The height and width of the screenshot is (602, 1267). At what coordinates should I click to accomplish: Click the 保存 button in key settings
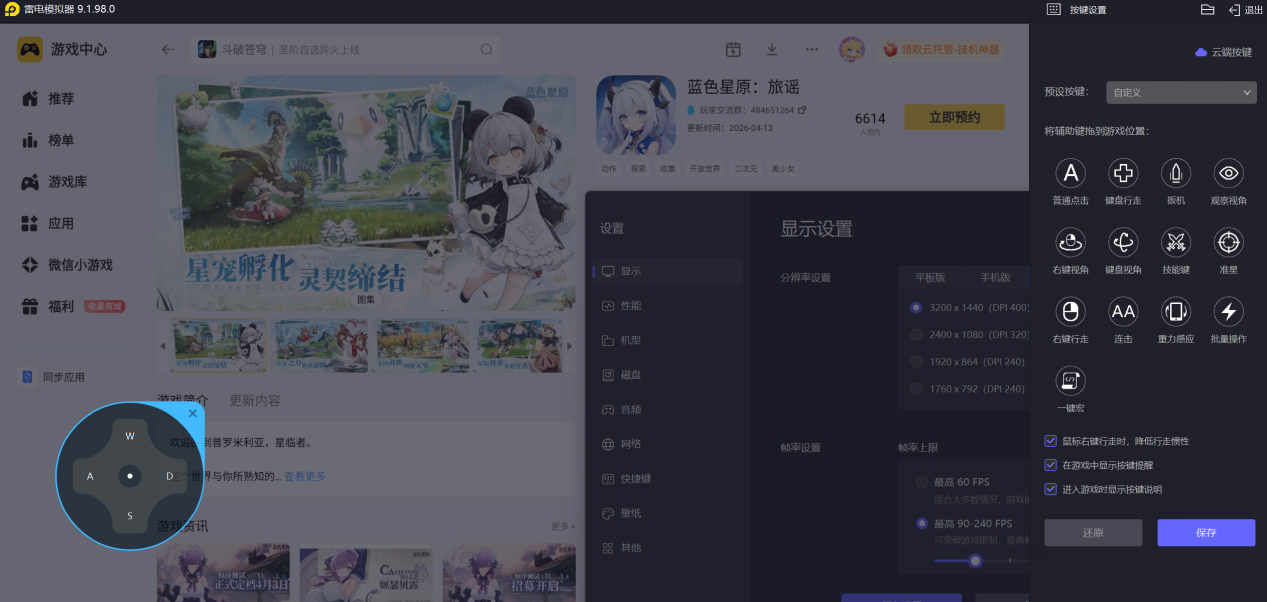1206,532
